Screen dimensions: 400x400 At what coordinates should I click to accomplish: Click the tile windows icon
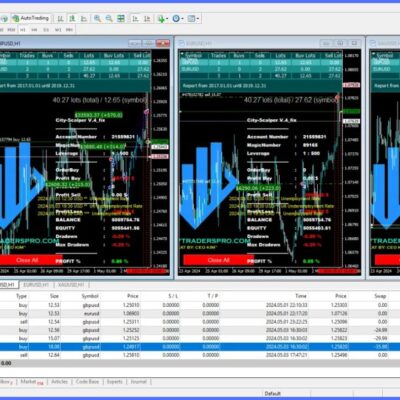(x=121, y=19)
